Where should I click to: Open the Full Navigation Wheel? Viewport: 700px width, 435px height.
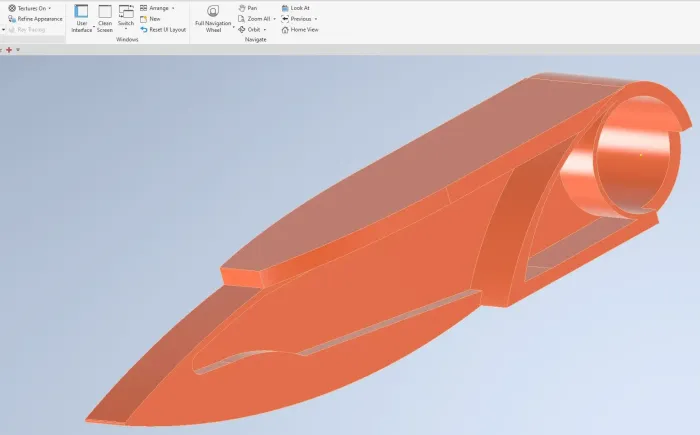coord(212,20)
